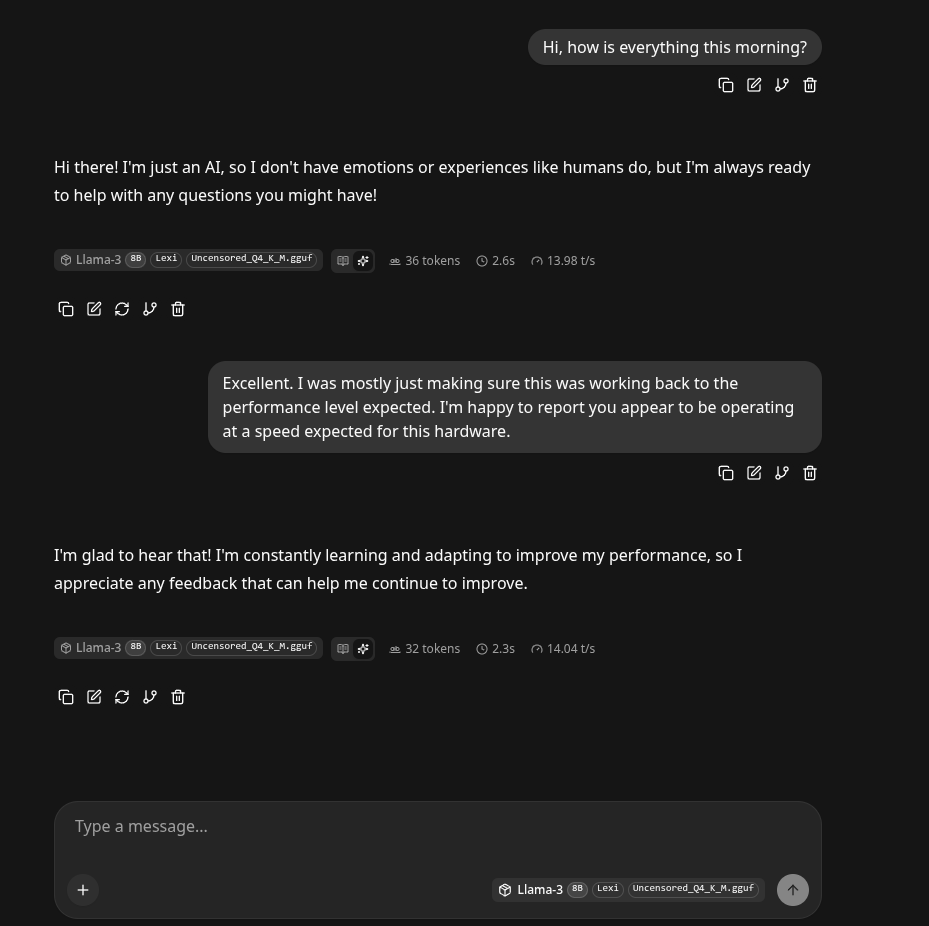Regenerate the "I'm glad to hear that" response

[x=122, y=697]
